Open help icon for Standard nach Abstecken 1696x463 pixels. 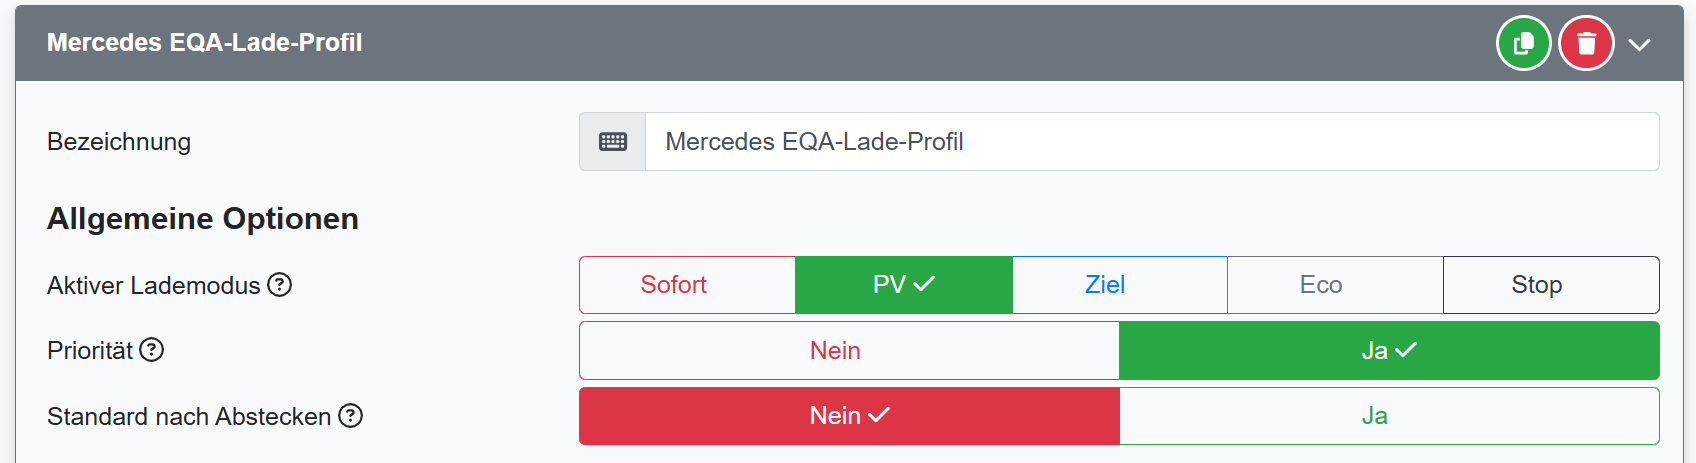(350, 416)
